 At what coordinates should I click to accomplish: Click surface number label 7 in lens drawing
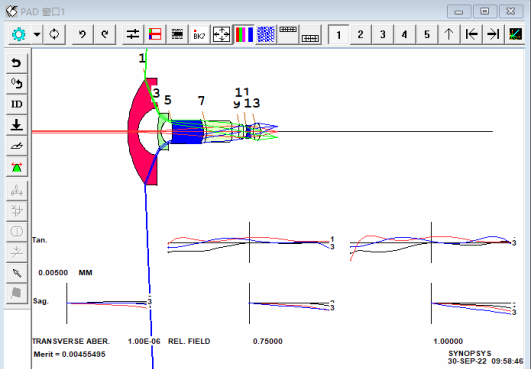click(x=201, y=101)
